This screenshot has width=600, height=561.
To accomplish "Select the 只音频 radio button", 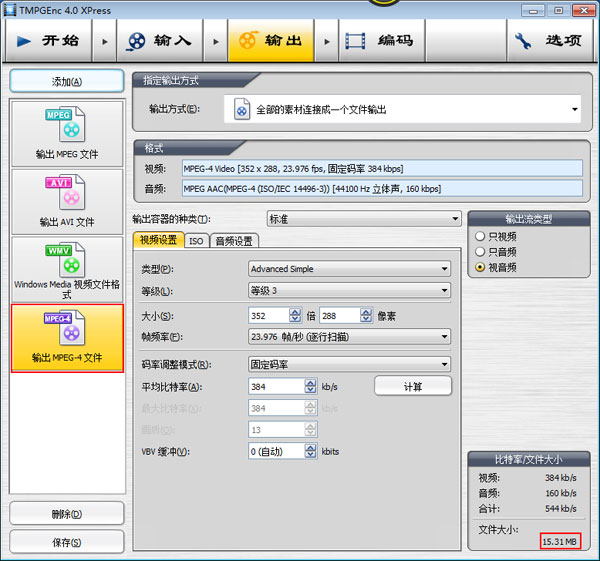I will point(480,251).
